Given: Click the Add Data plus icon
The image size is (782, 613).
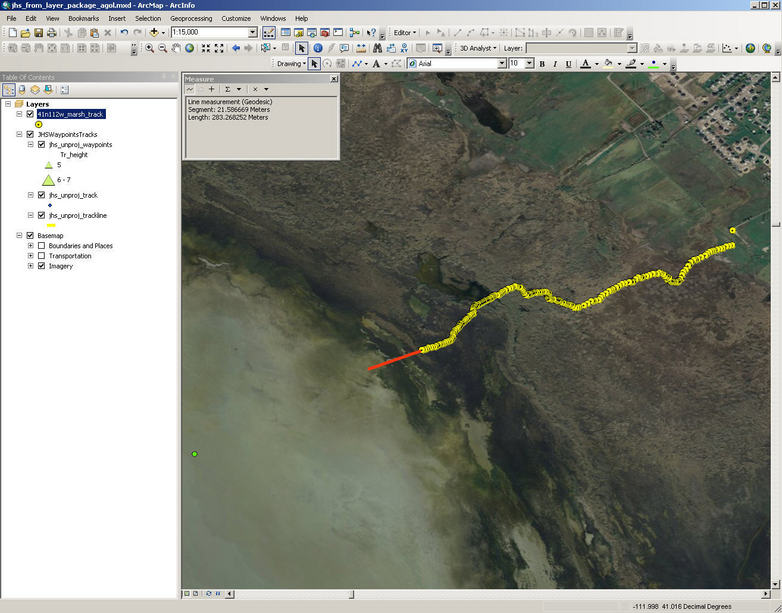Looking at the screenshot, I should click(x=154, y=32).
